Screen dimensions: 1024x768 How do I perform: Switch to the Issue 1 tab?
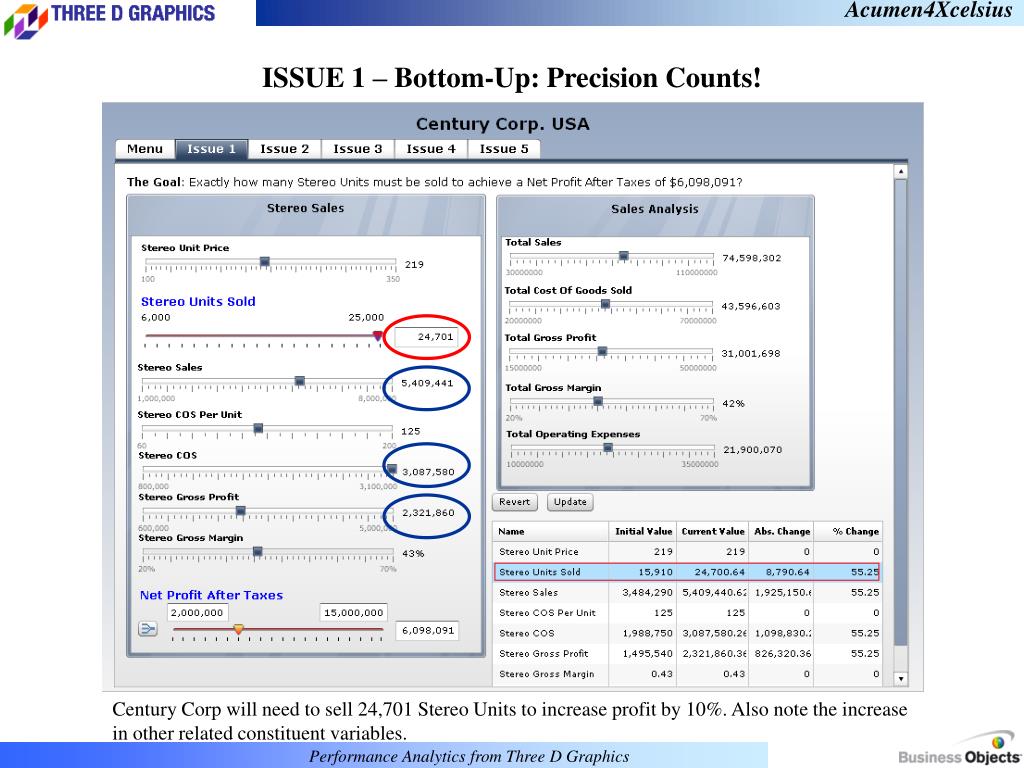[211, 149]
